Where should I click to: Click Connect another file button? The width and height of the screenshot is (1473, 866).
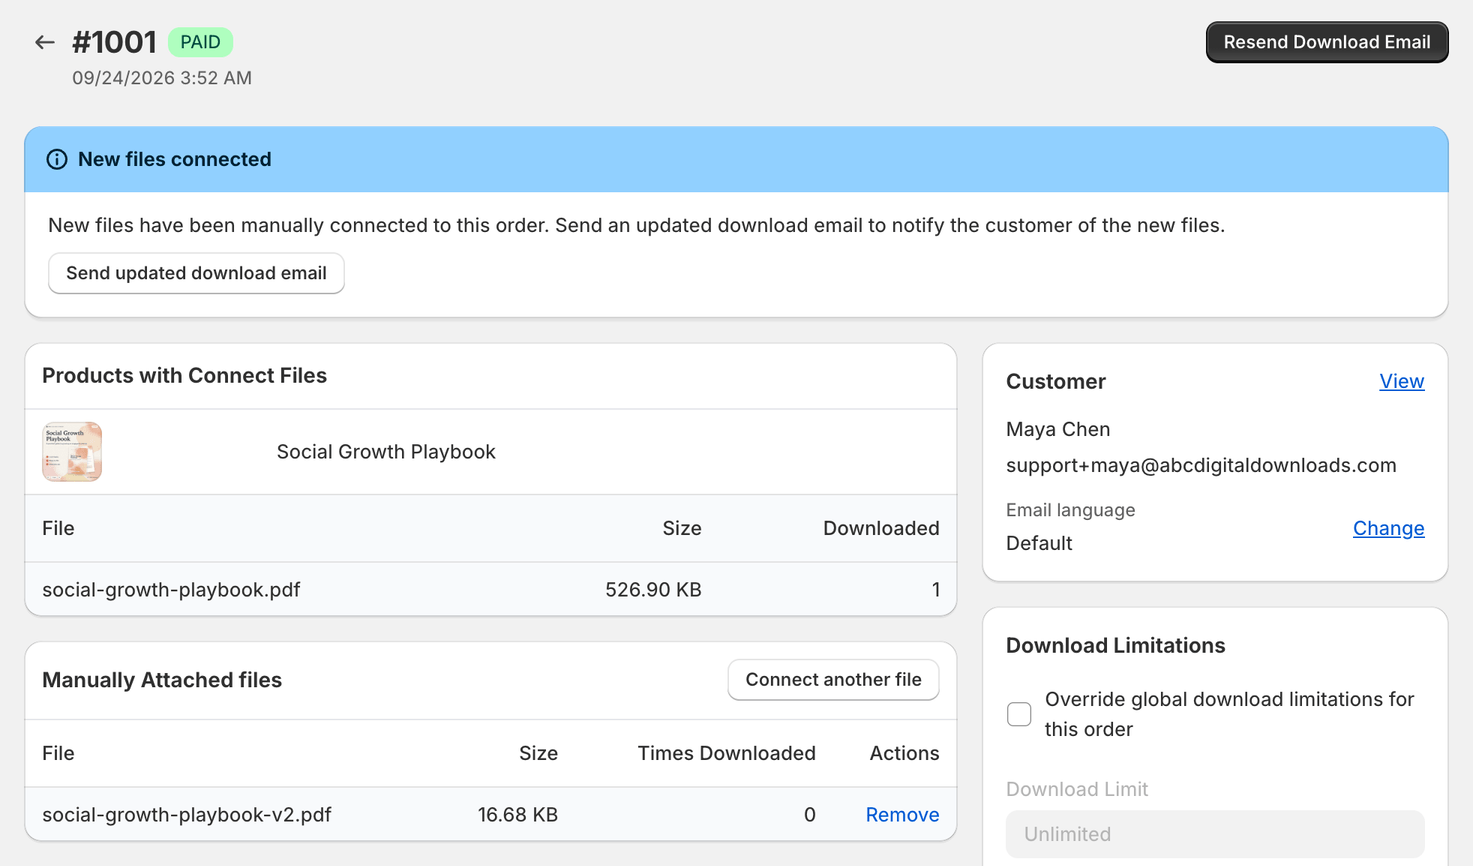point(833,679)
